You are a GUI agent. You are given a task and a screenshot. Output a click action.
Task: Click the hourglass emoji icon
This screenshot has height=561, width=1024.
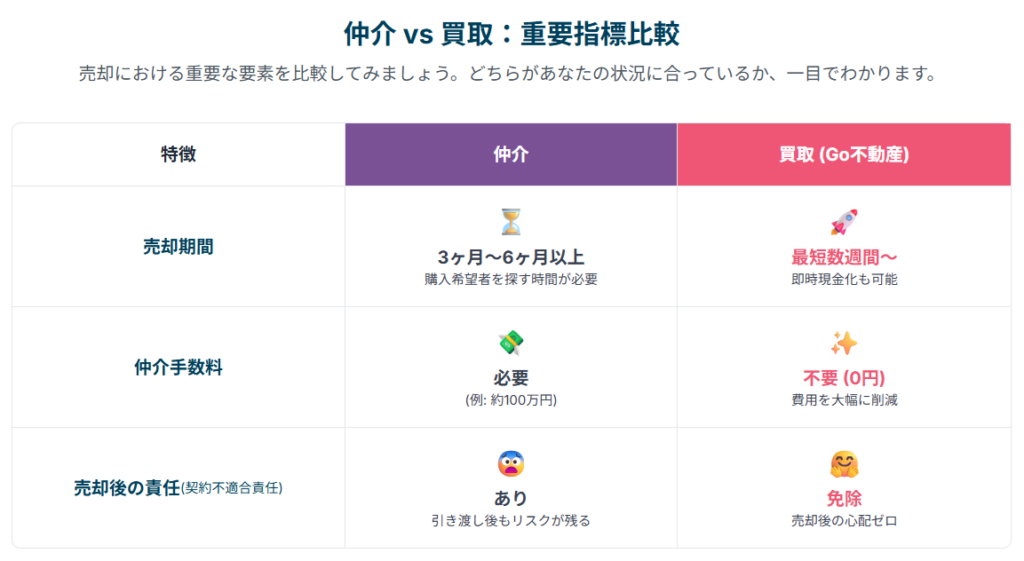[511, 222]
